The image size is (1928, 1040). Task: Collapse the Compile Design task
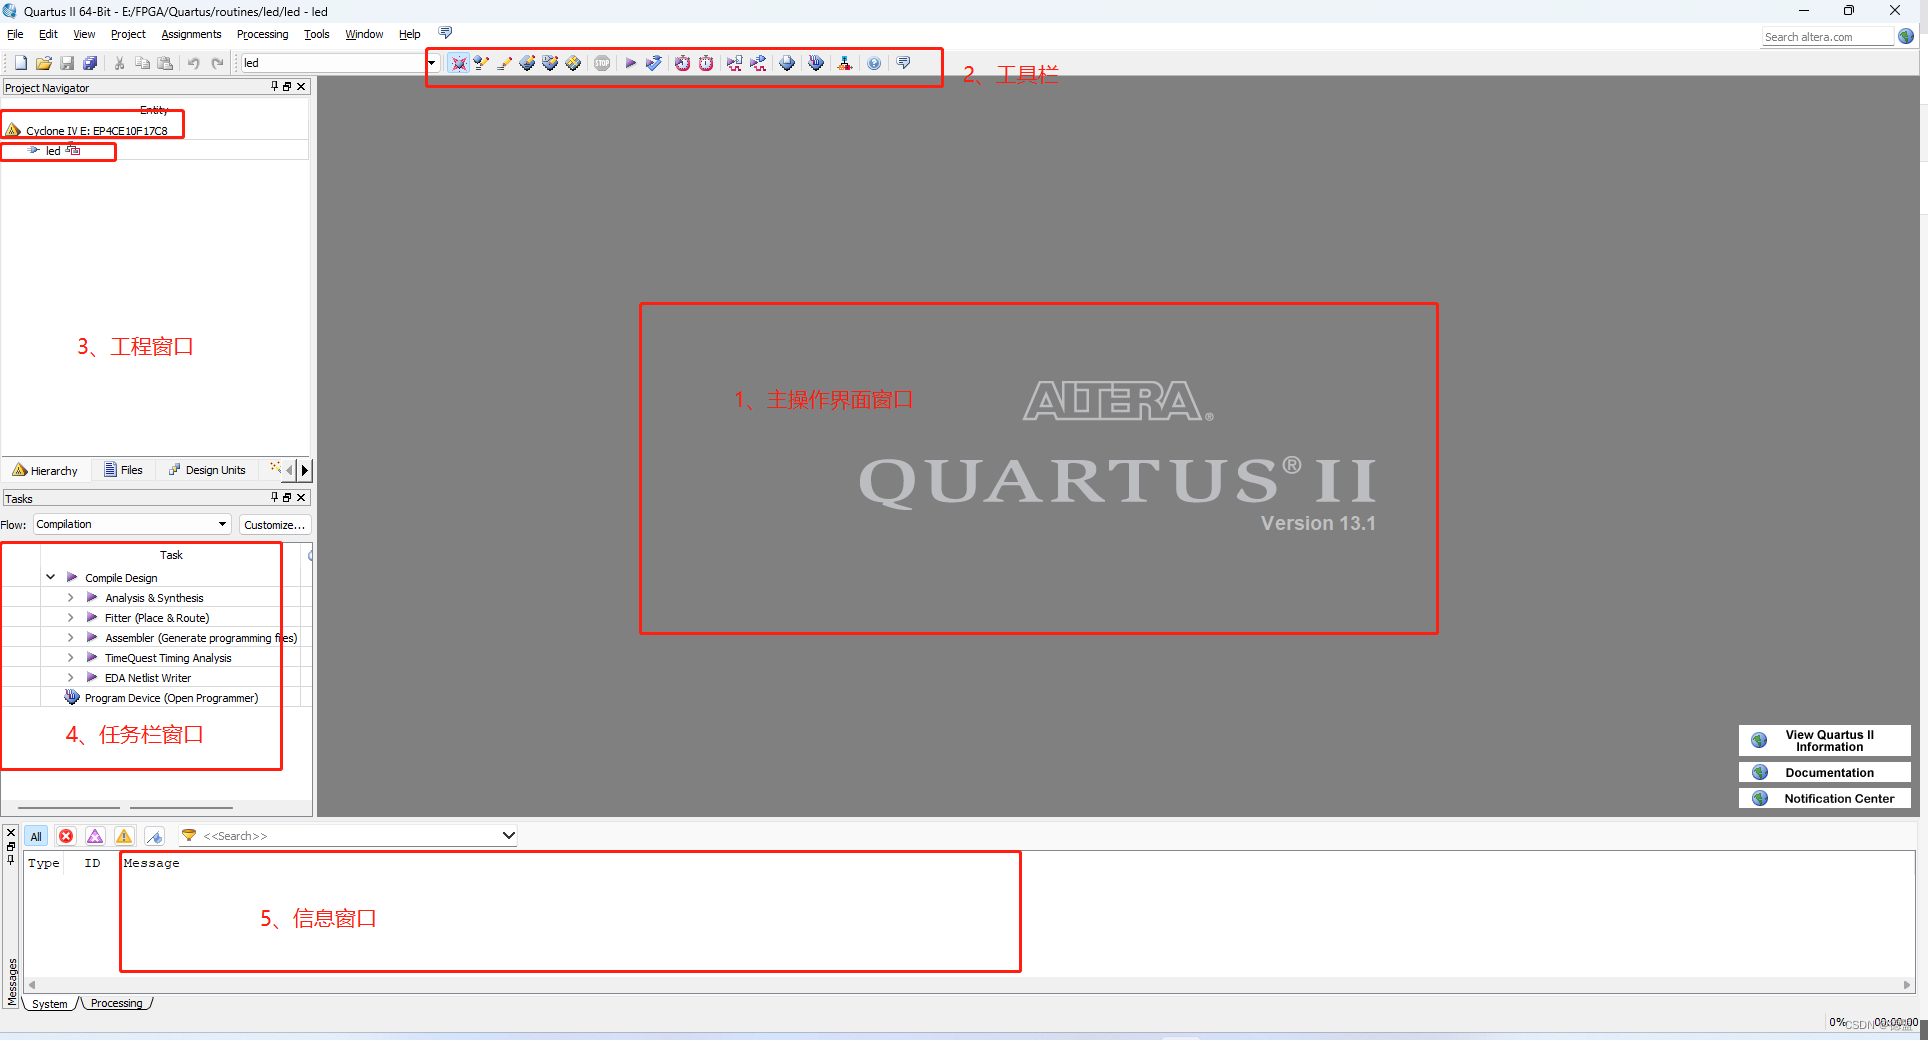pyautogui.click(x=50, y=577)
